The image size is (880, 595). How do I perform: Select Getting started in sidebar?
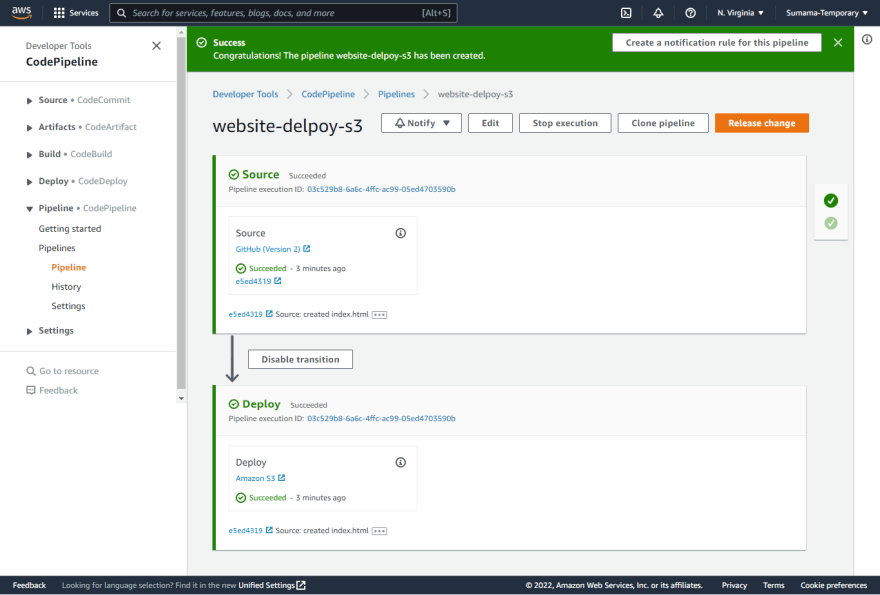point(70,228)
